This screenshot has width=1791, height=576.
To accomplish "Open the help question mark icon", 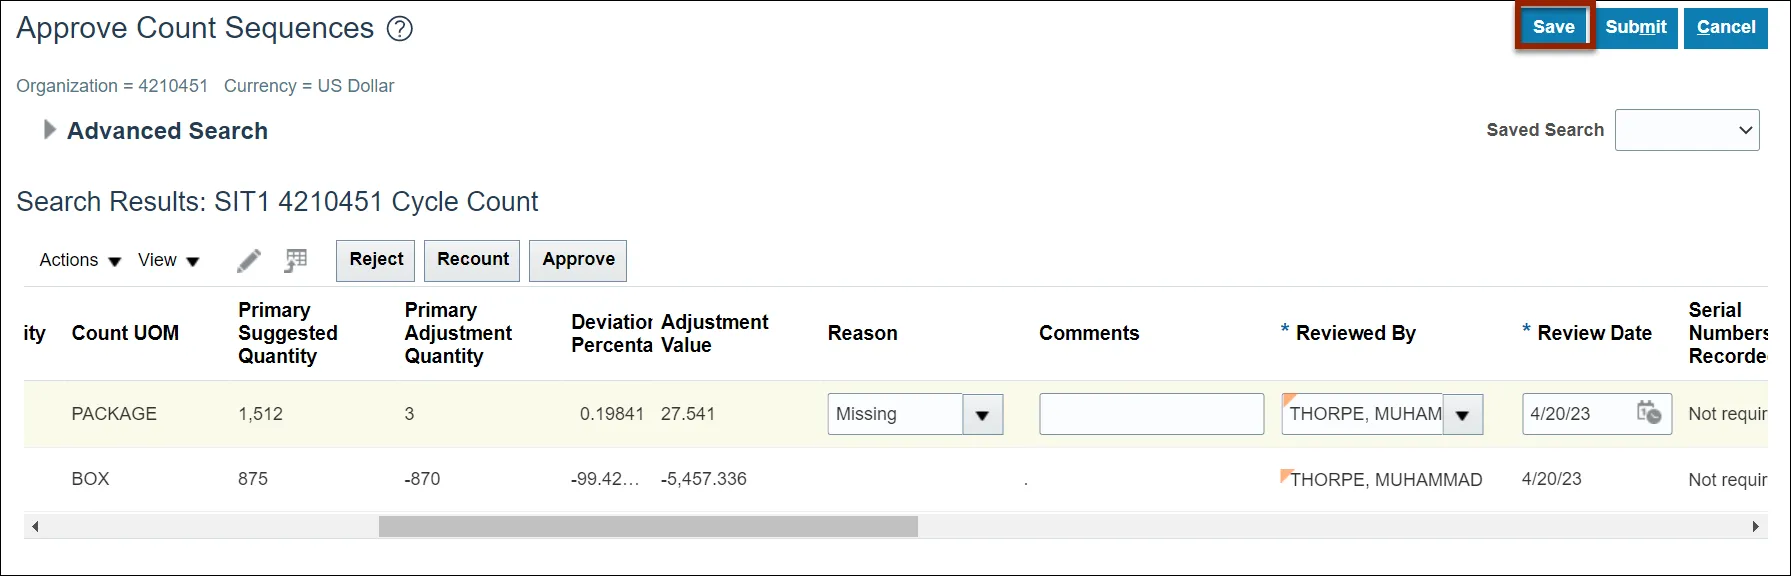I will 400,29.
